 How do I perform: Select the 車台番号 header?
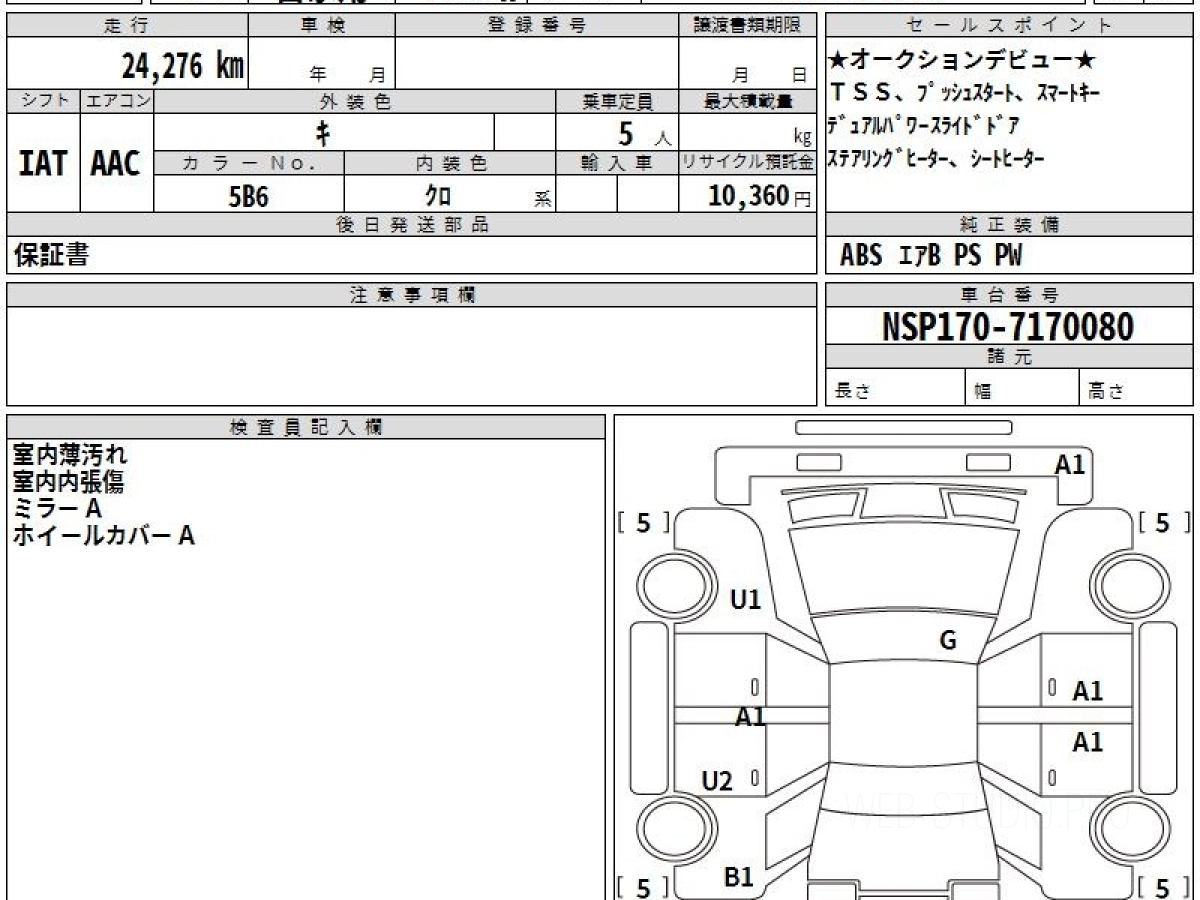pyautogui.click(x=1009, y=295)
